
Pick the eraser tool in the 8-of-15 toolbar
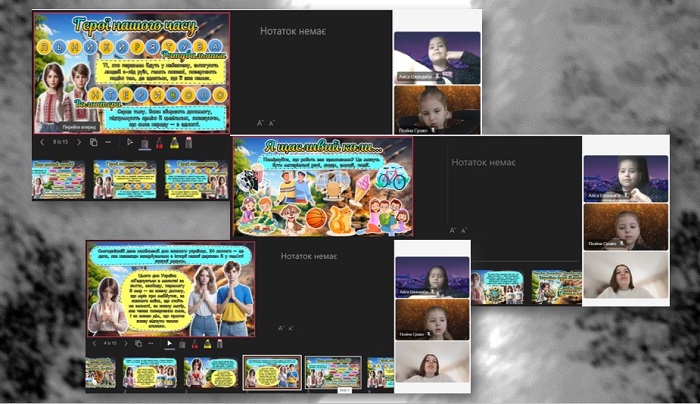tap(188, 143)
